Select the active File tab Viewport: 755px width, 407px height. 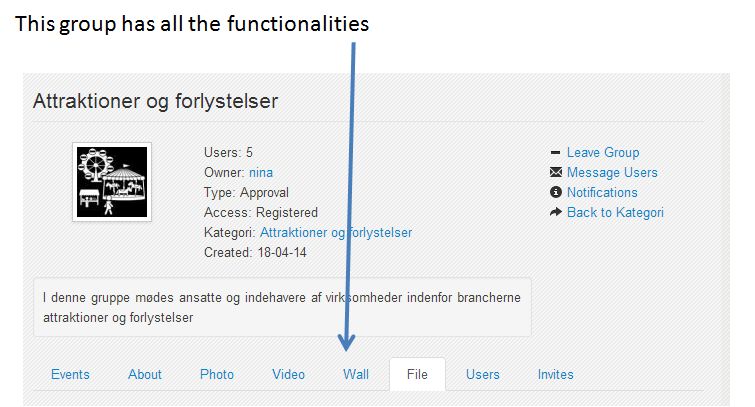click(x=417, y=374)
